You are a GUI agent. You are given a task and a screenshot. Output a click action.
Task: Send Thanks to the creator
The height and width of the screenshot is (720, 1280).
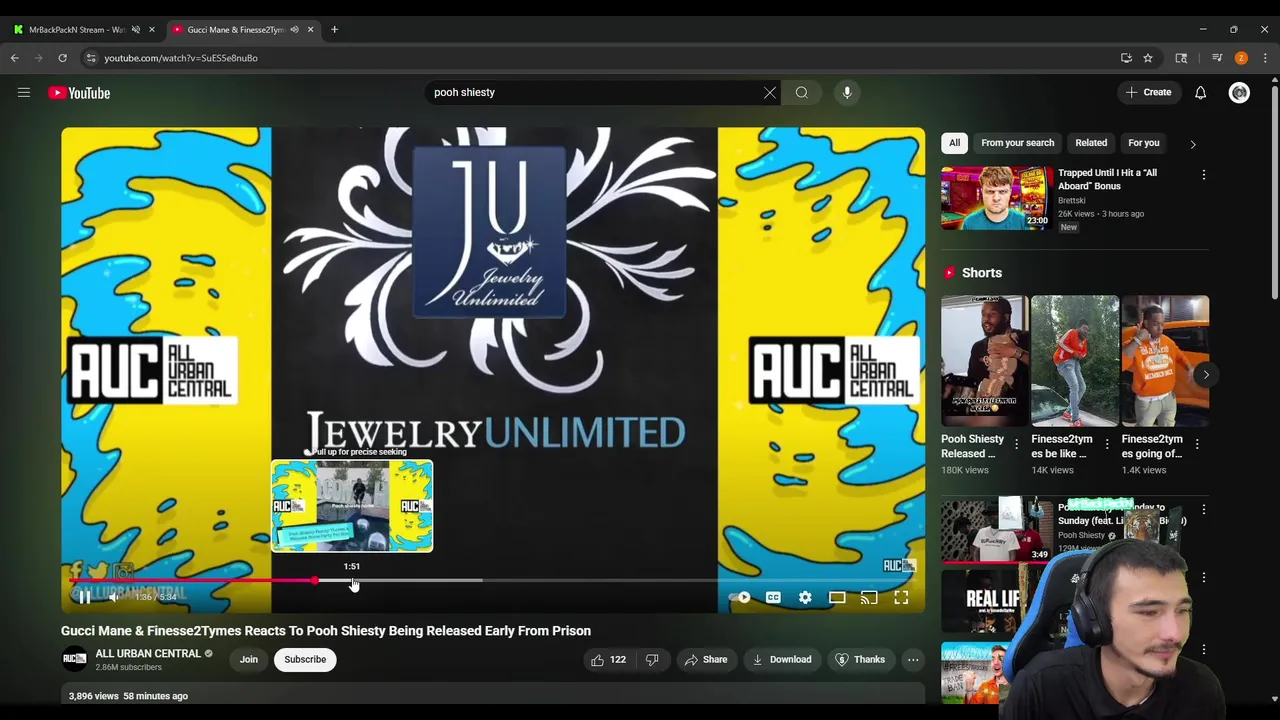tap(860, 659)
